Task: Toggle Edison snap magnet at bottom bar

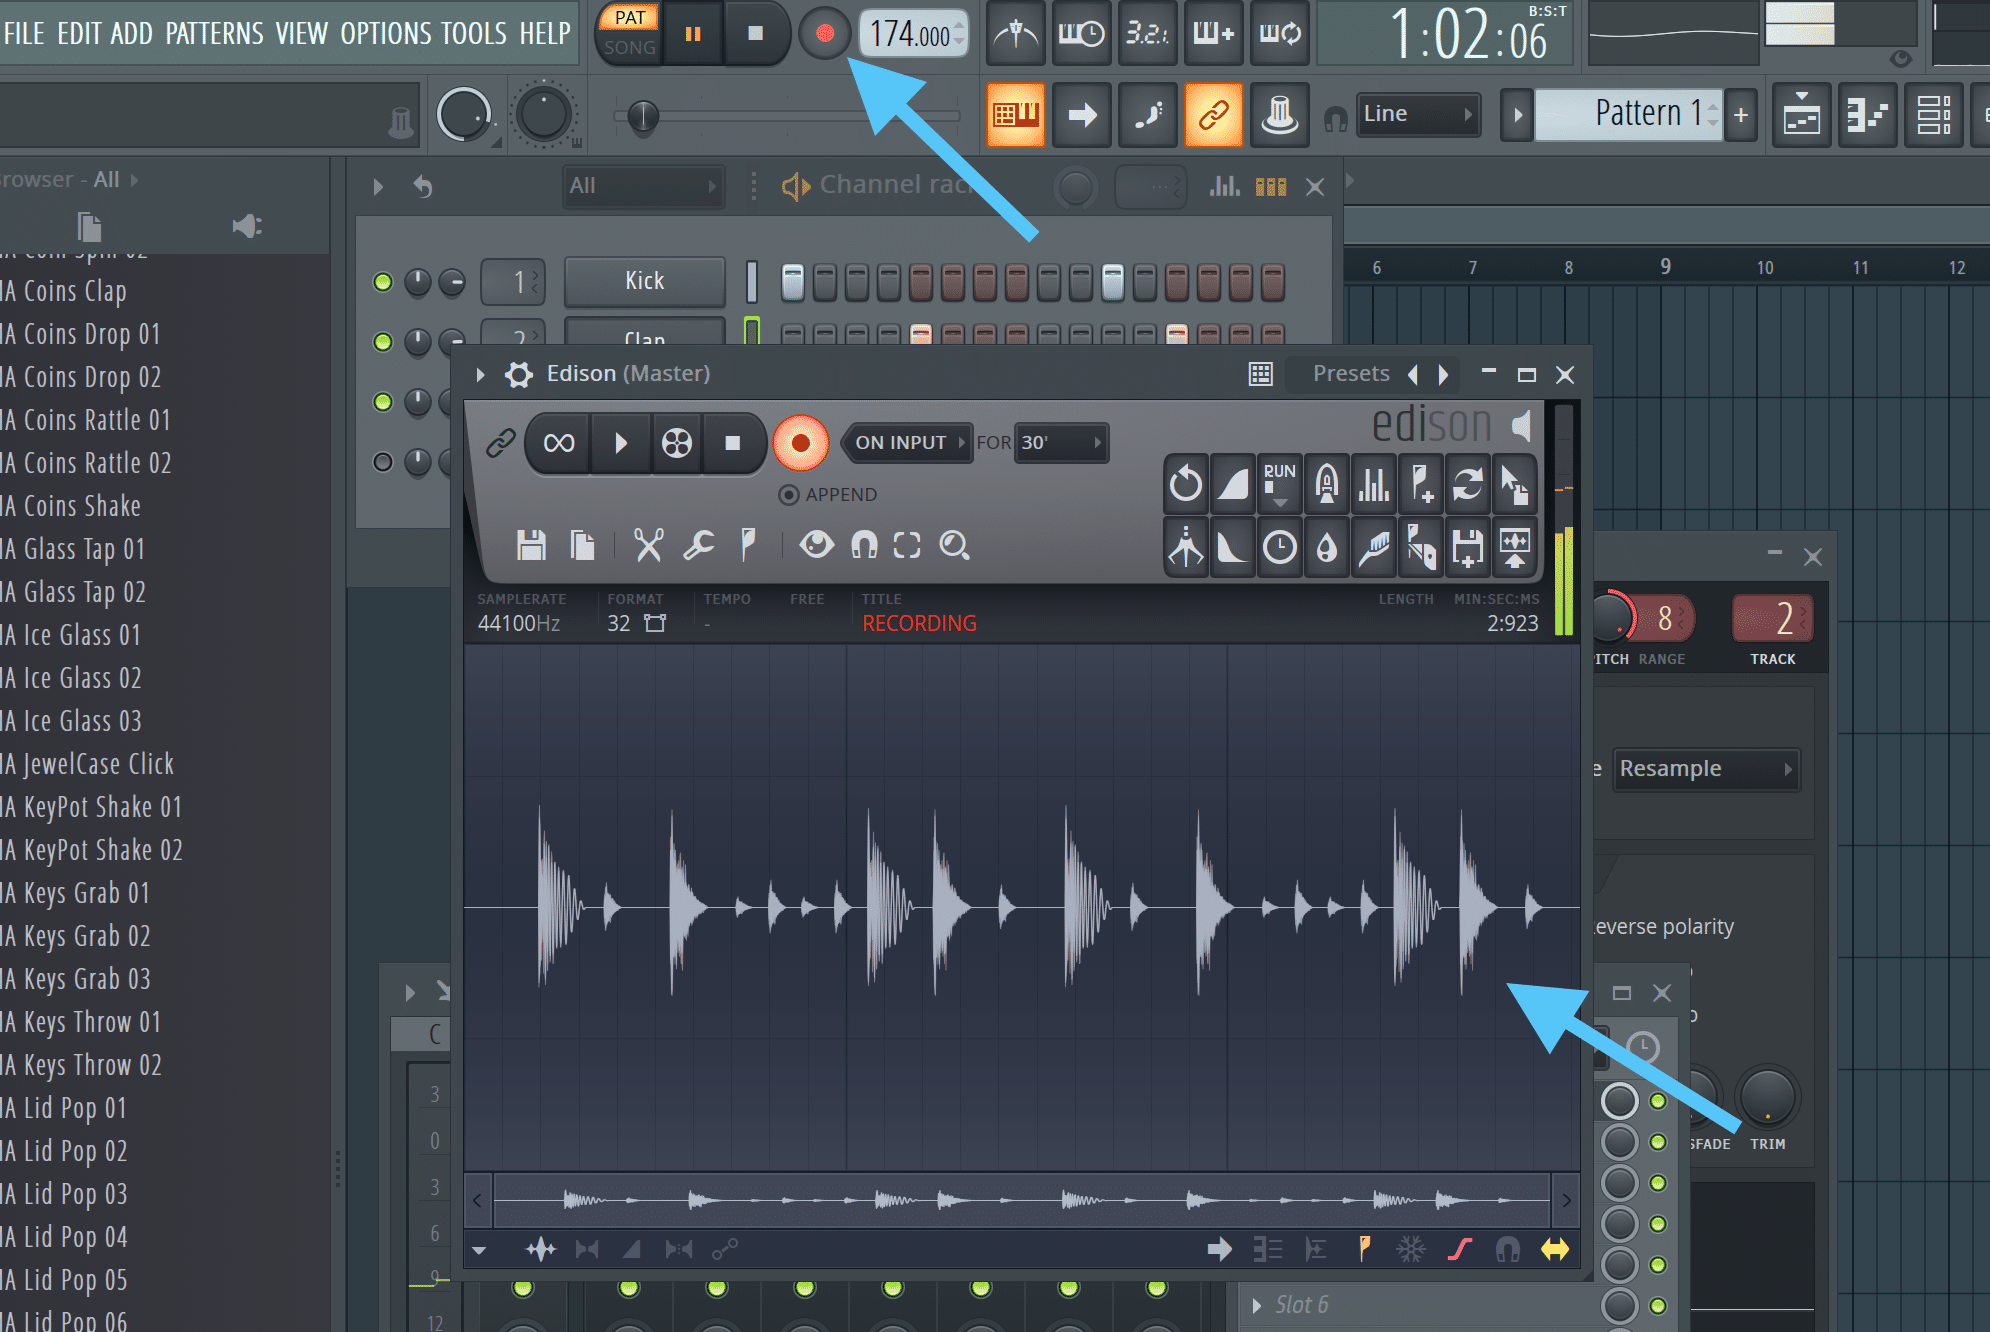Action: (1508, 1249)
